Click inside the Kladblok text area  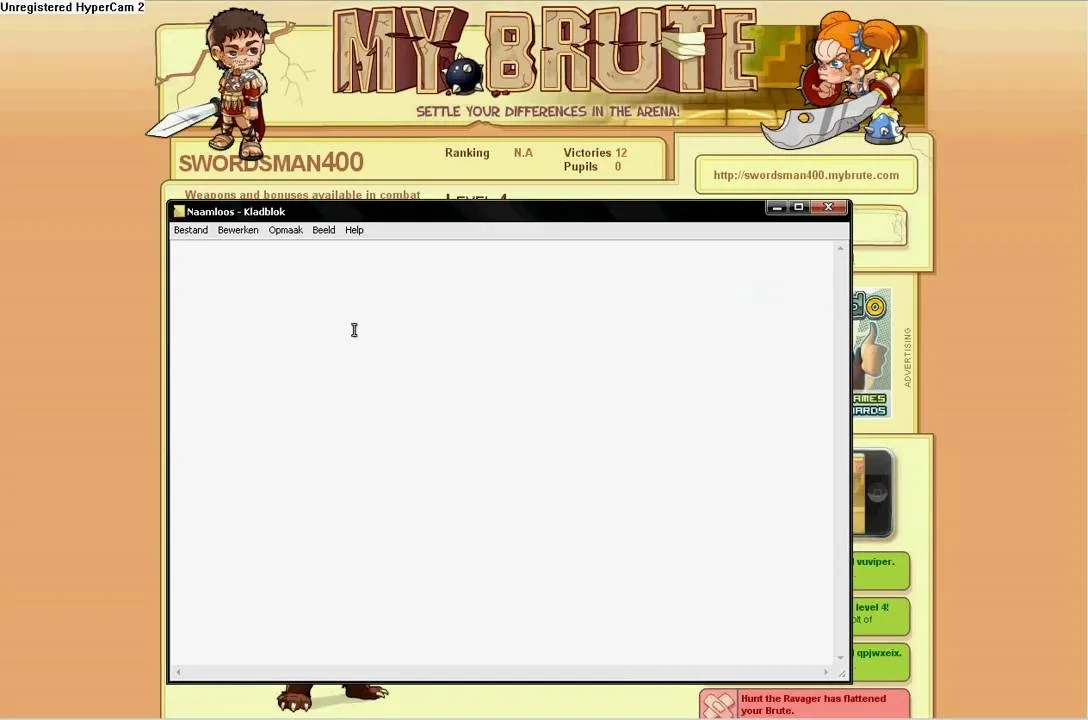click(x=501, y=452)
